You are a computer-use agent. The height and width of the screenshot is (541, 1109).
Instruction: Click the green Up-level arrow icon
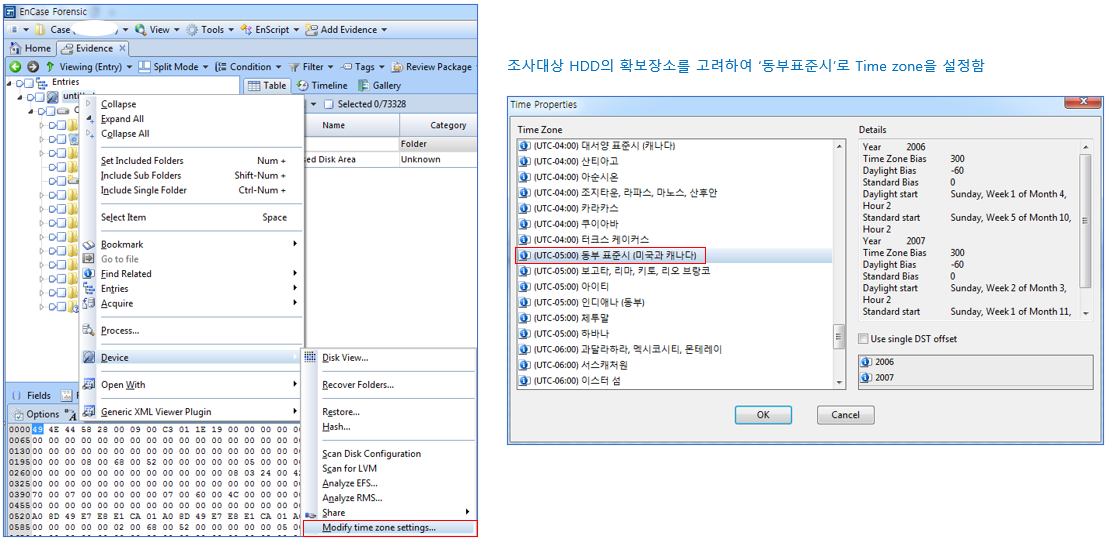tap(50, 66)
